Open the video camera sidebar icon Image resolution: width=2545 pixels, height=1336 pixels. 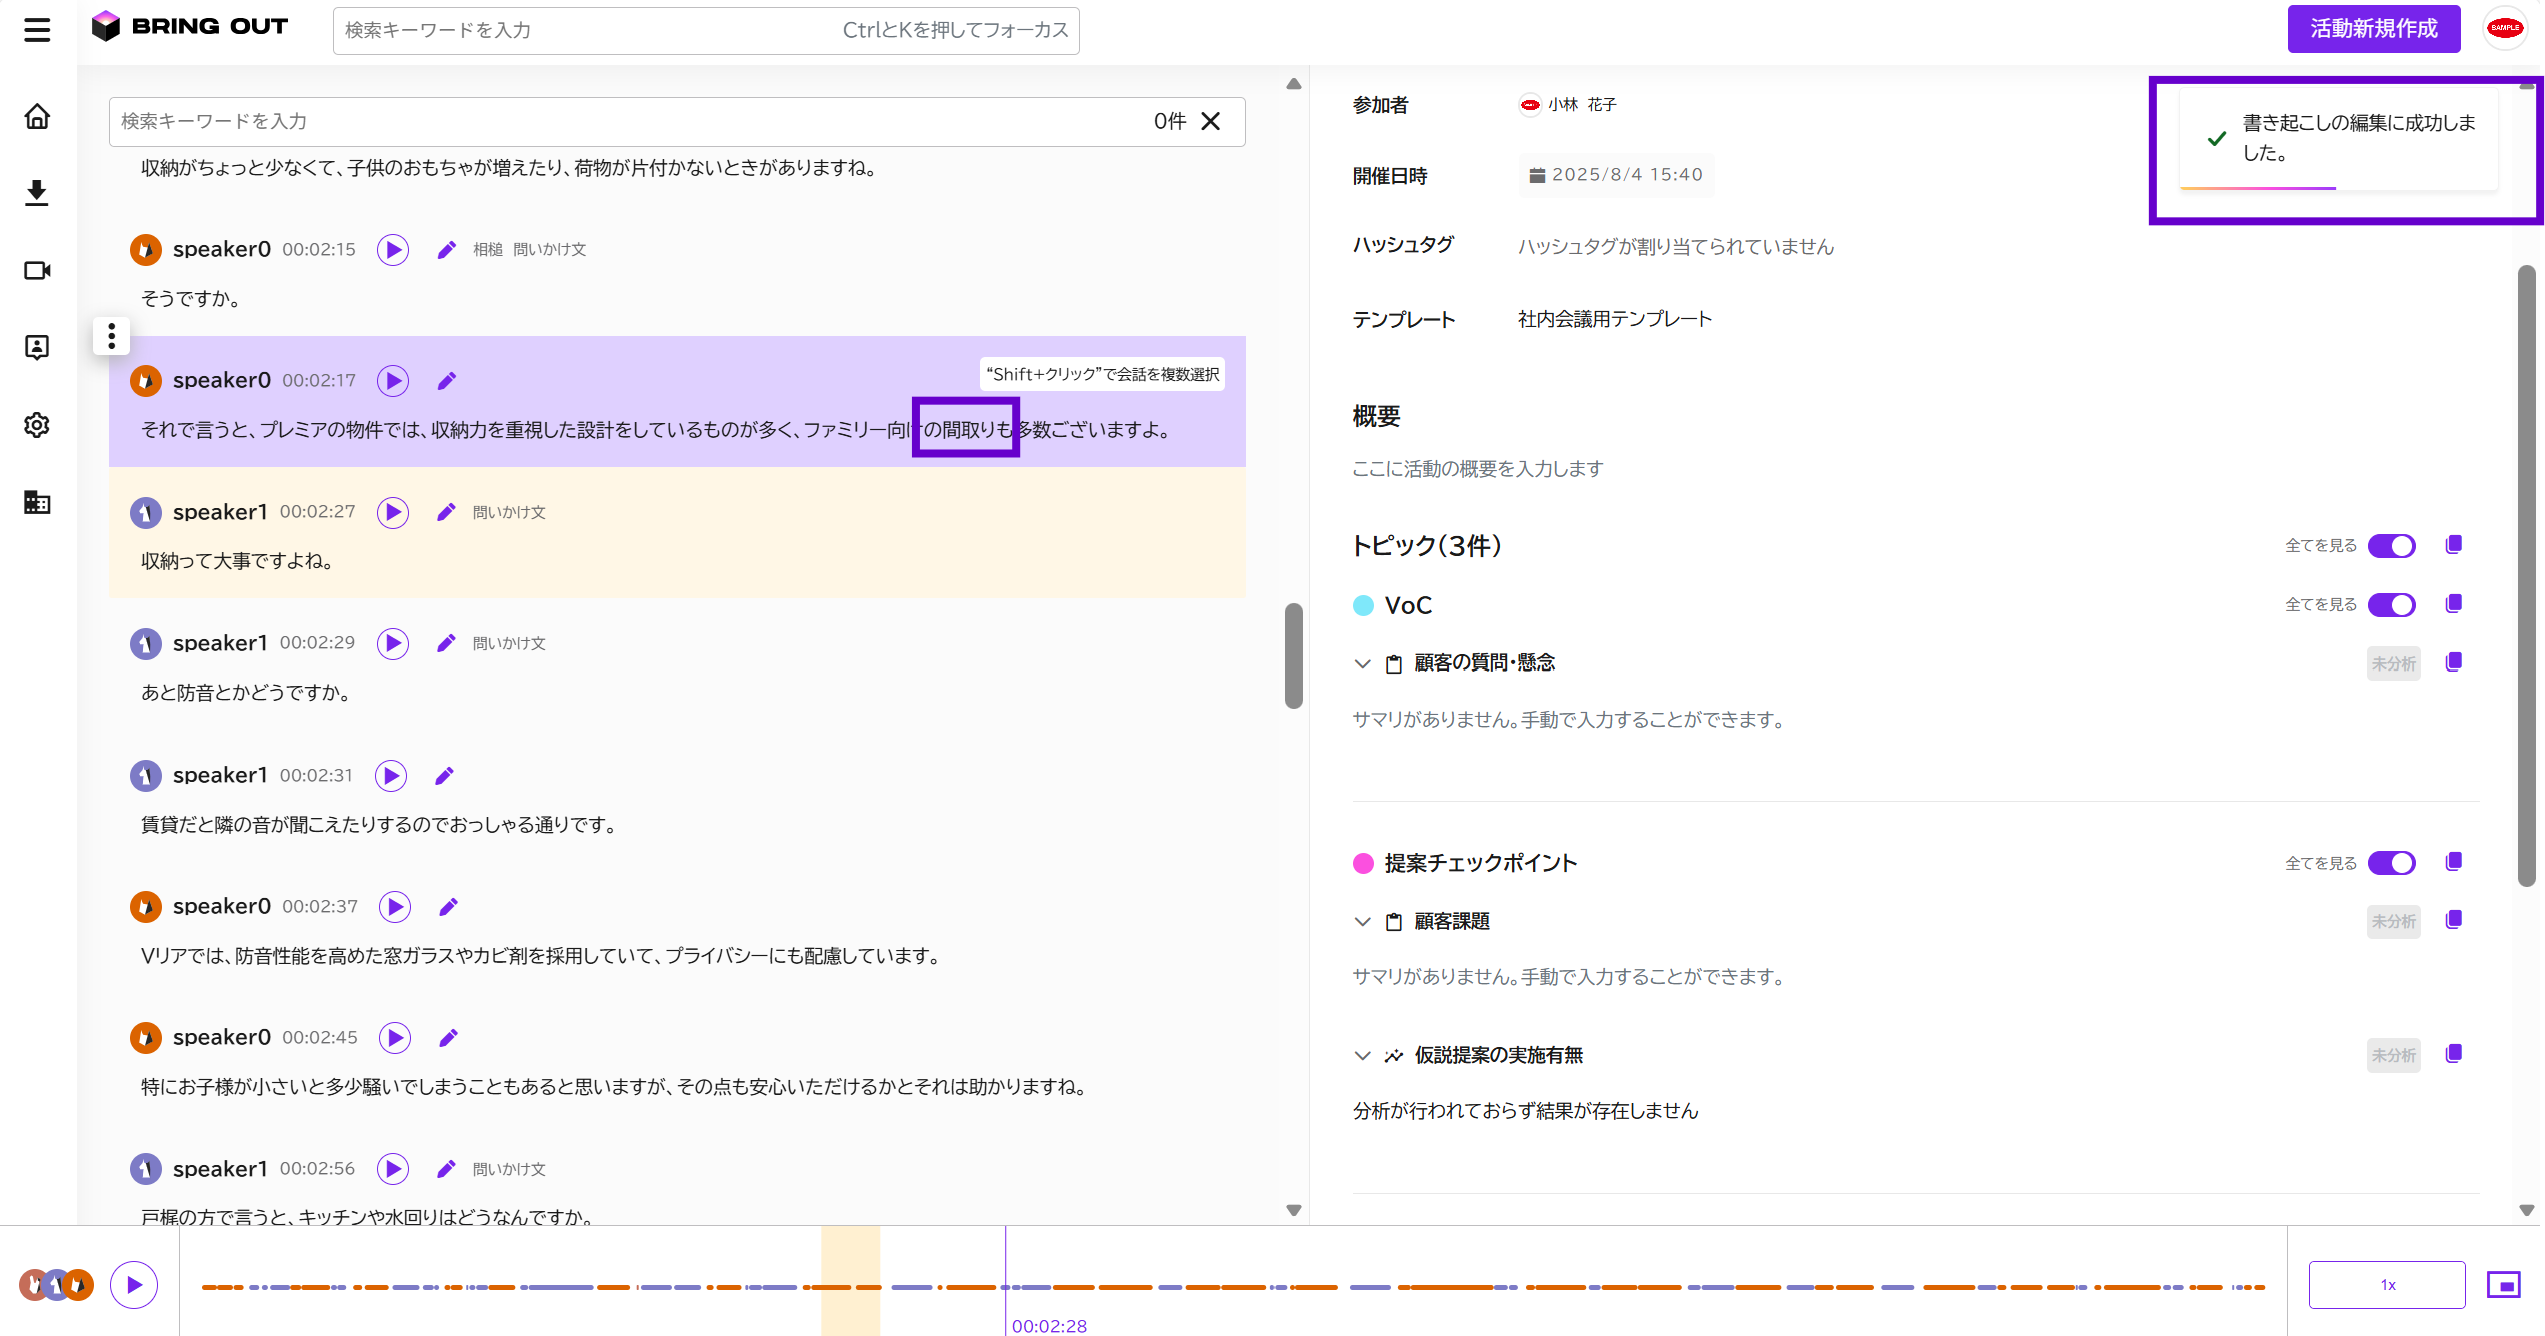pos(37,270)
